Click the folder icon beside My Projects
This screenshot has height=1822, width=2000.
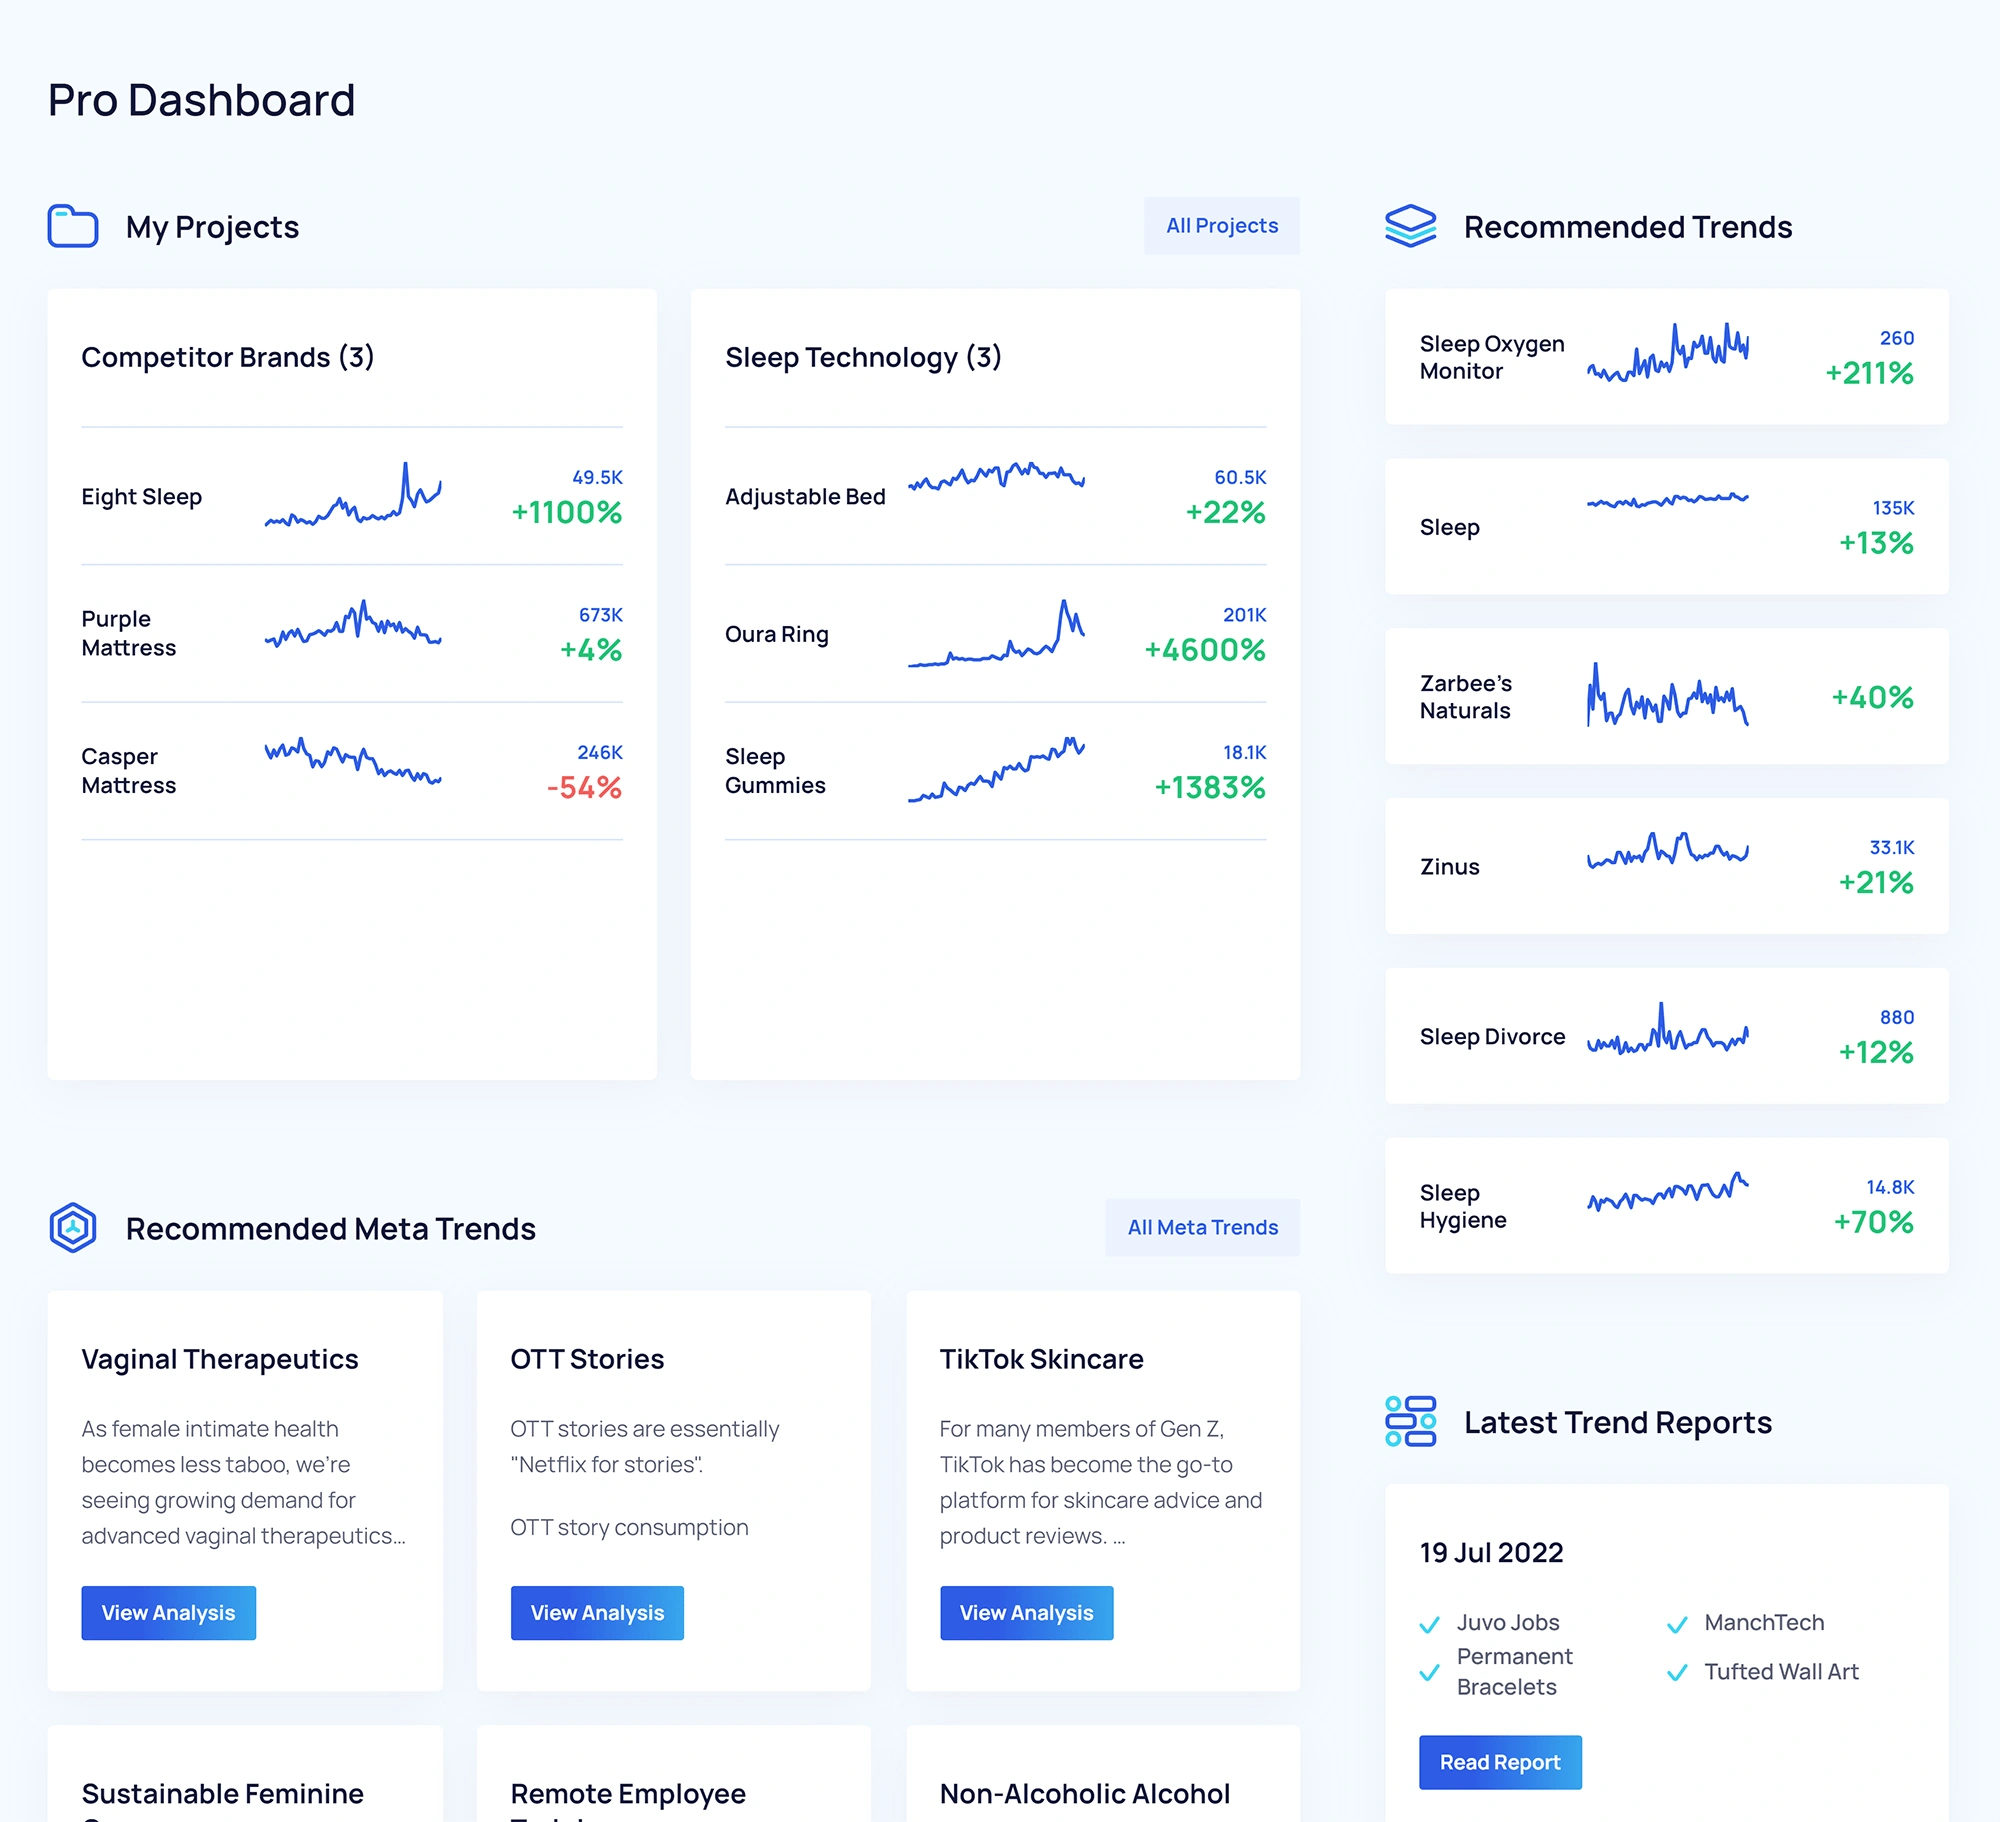pos(73,227)
